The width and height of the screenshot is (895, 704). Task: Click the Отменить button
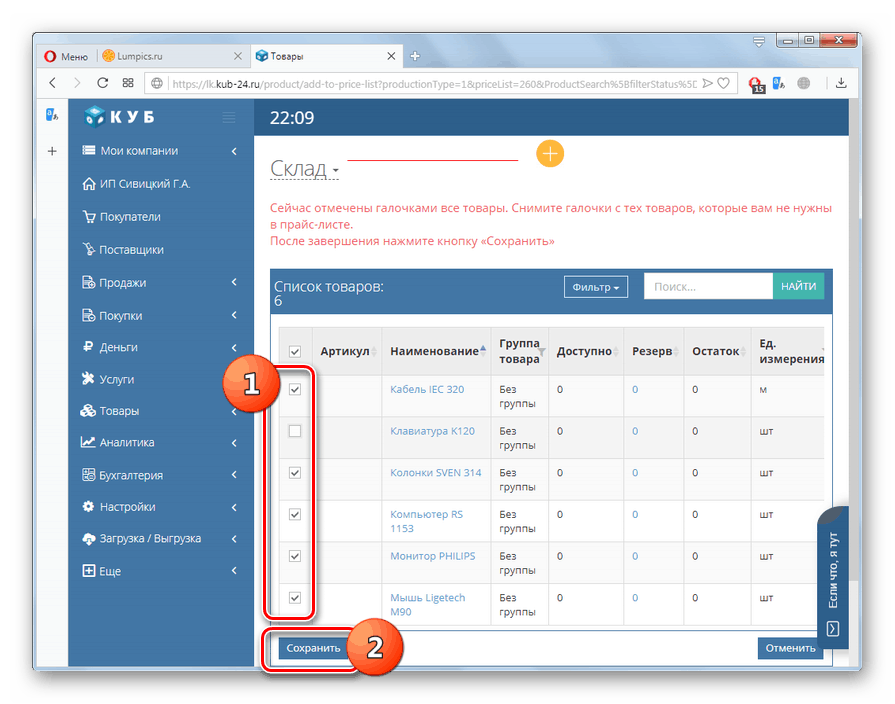(791, 648)
